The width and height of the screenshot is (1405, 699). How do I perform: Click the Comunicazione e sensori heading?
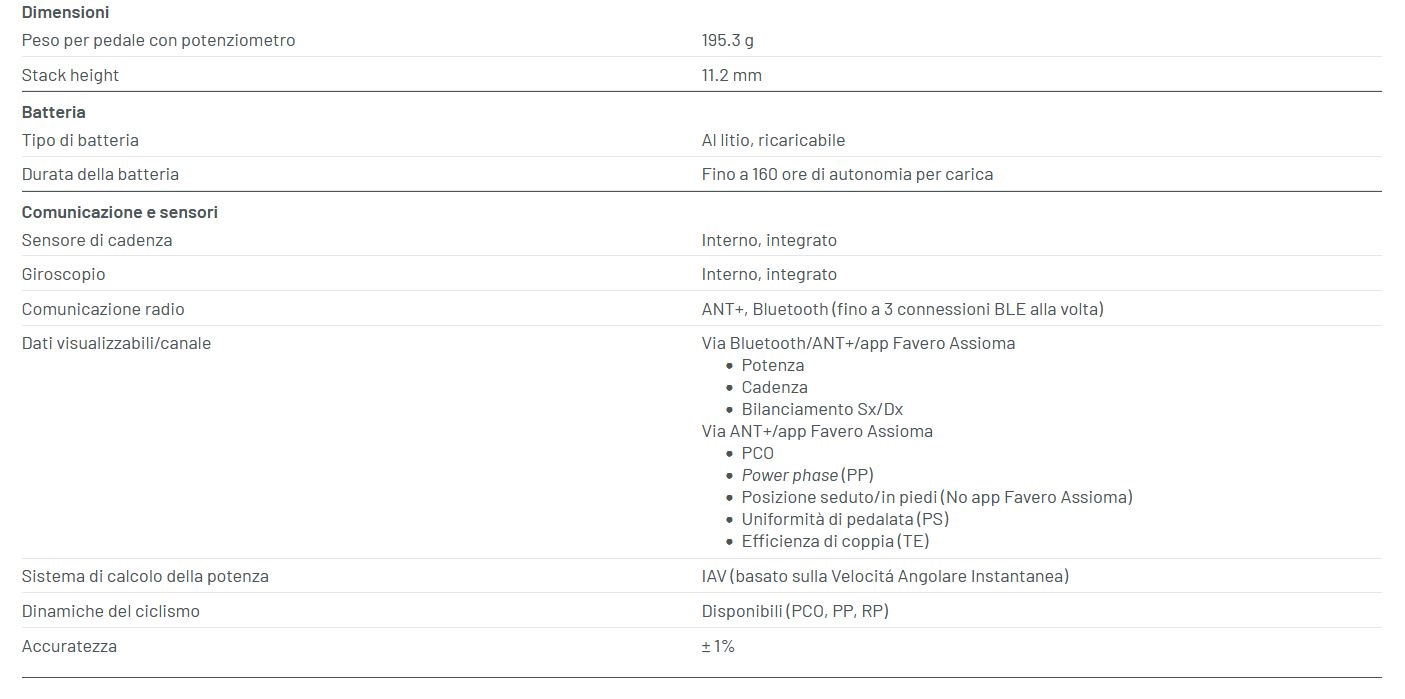[119, 212]
